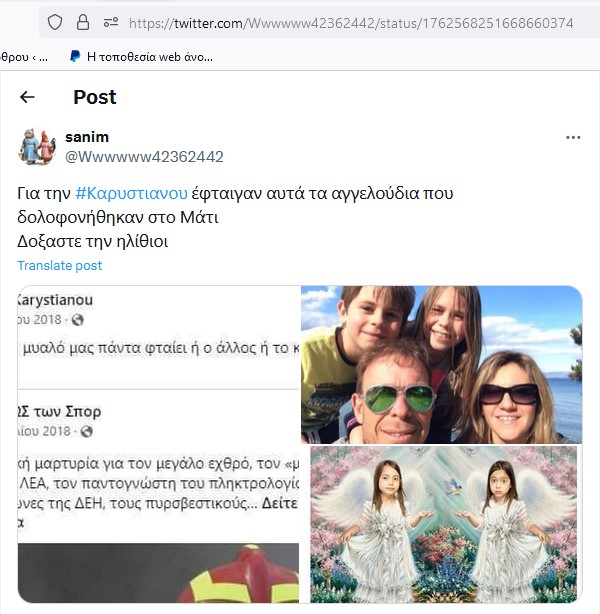Image resolution: width=600 pixels, height=614 pixels.
Task: Open the PayPal bookmark icon
Action: tap(75, 56)
